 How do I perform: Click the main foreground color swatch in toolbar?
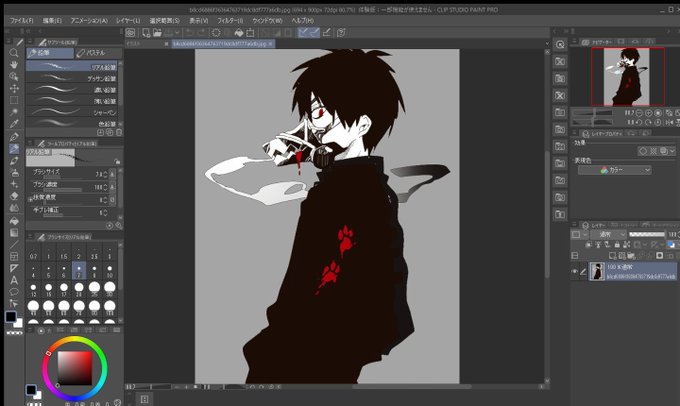pyautogui.click(x=11, y=317)
